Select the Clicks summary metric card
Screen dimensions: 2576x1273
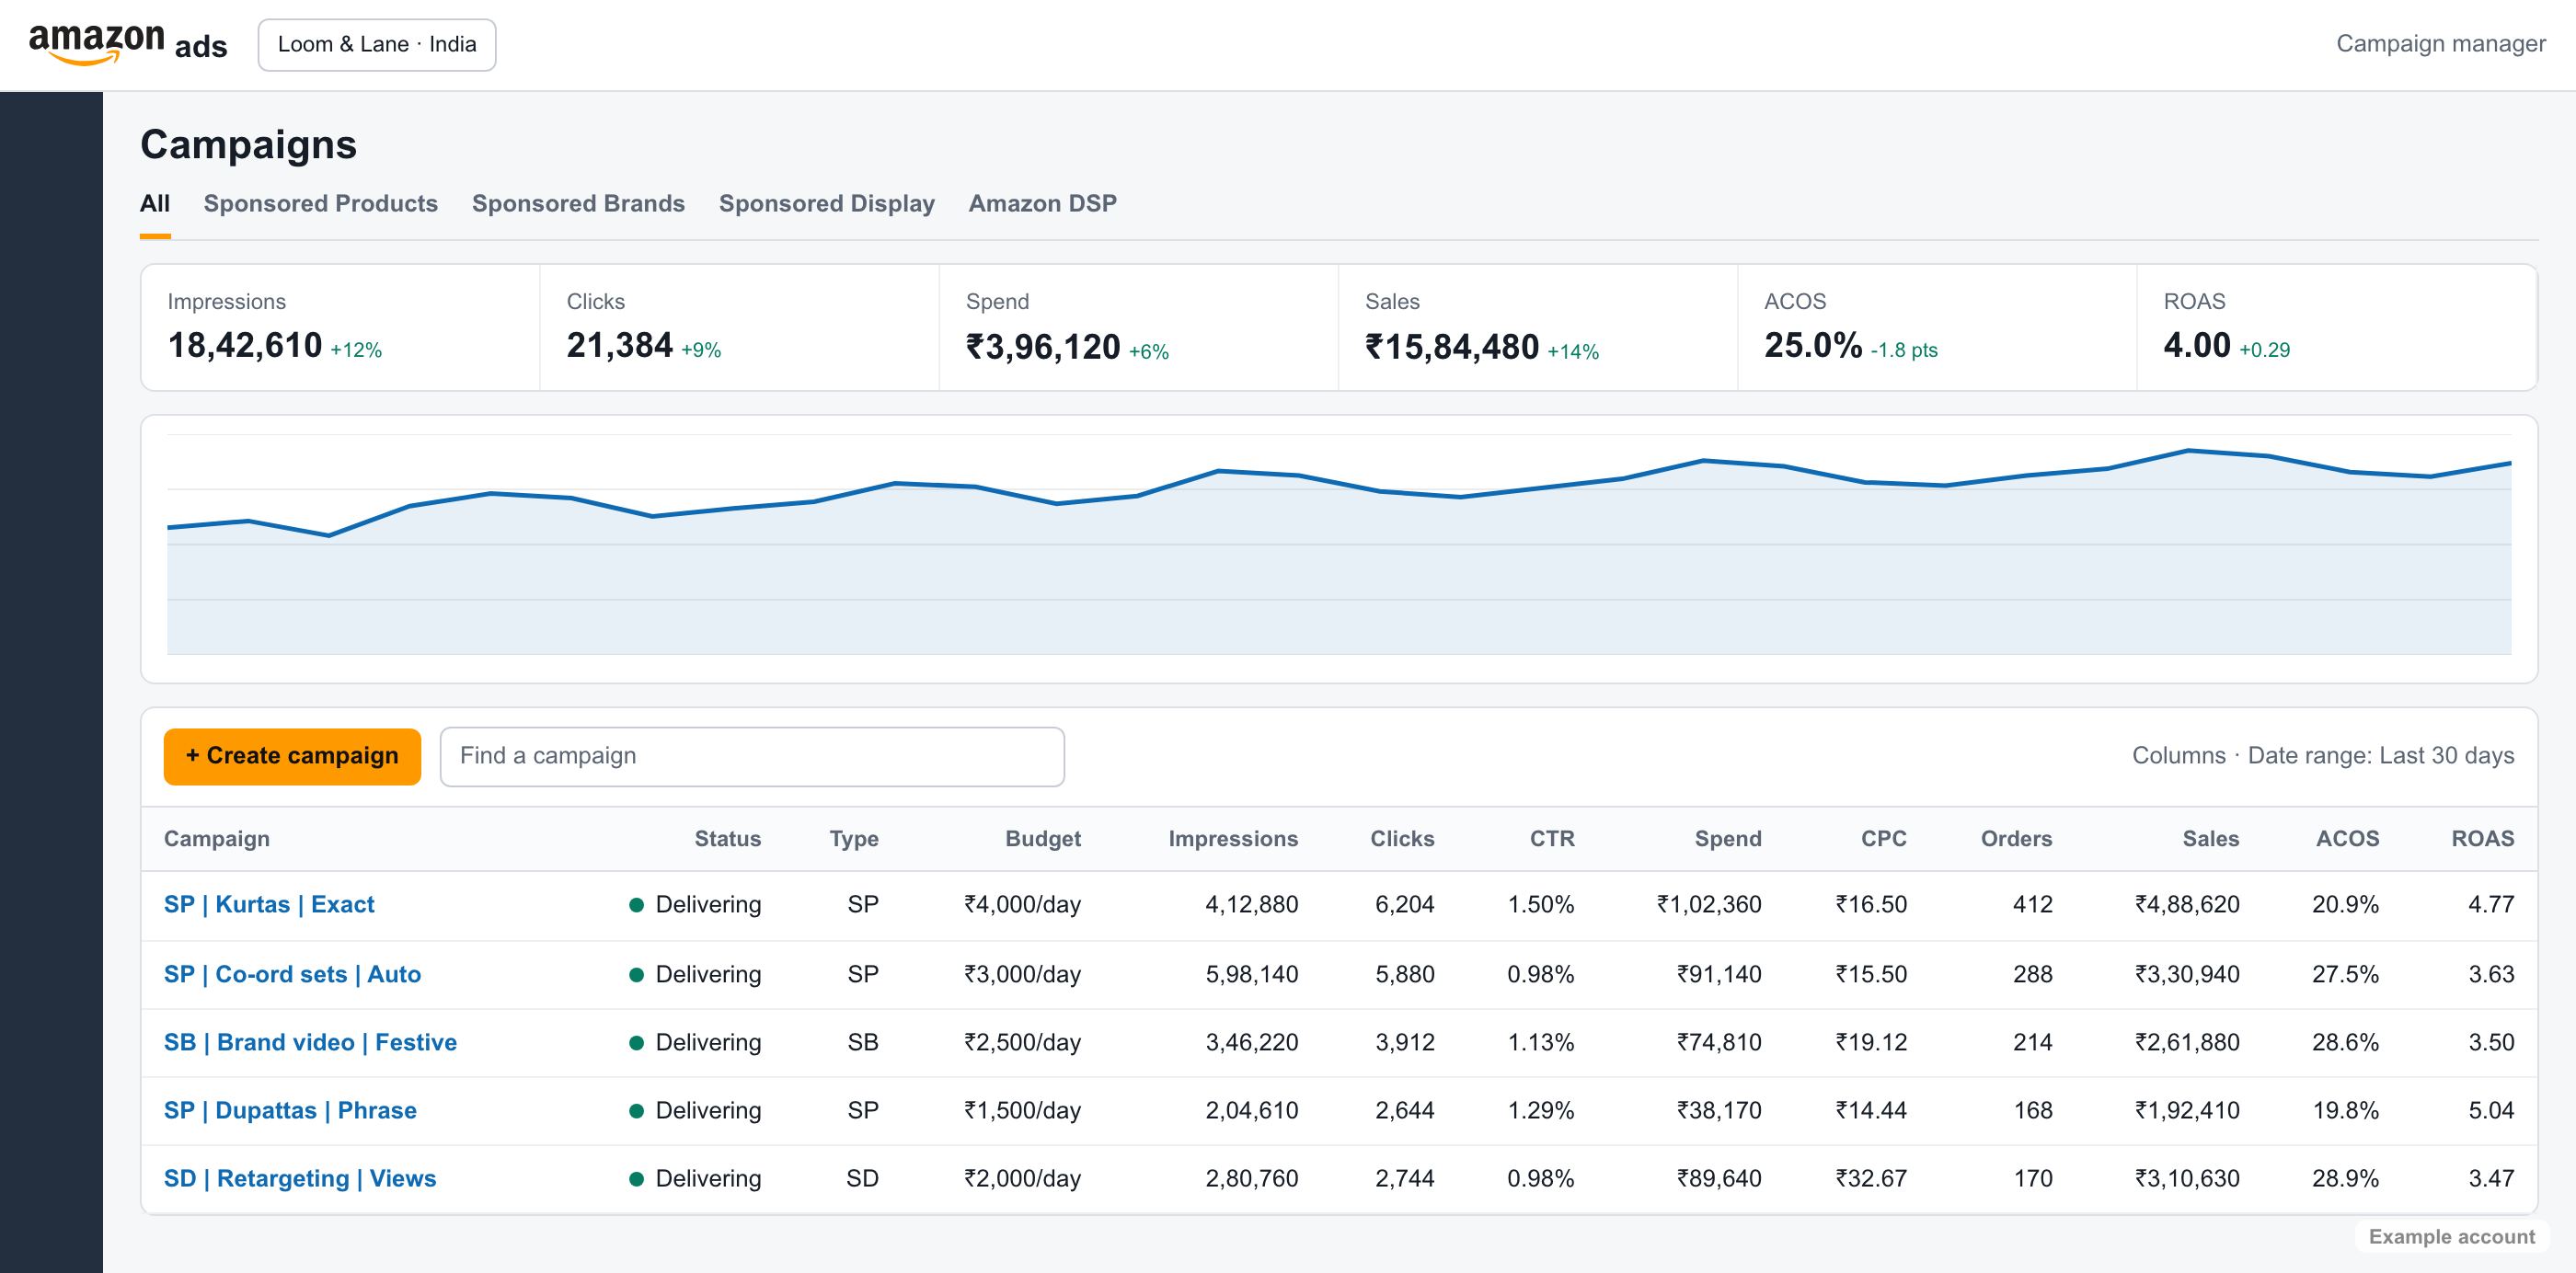[x=740, y=327]
